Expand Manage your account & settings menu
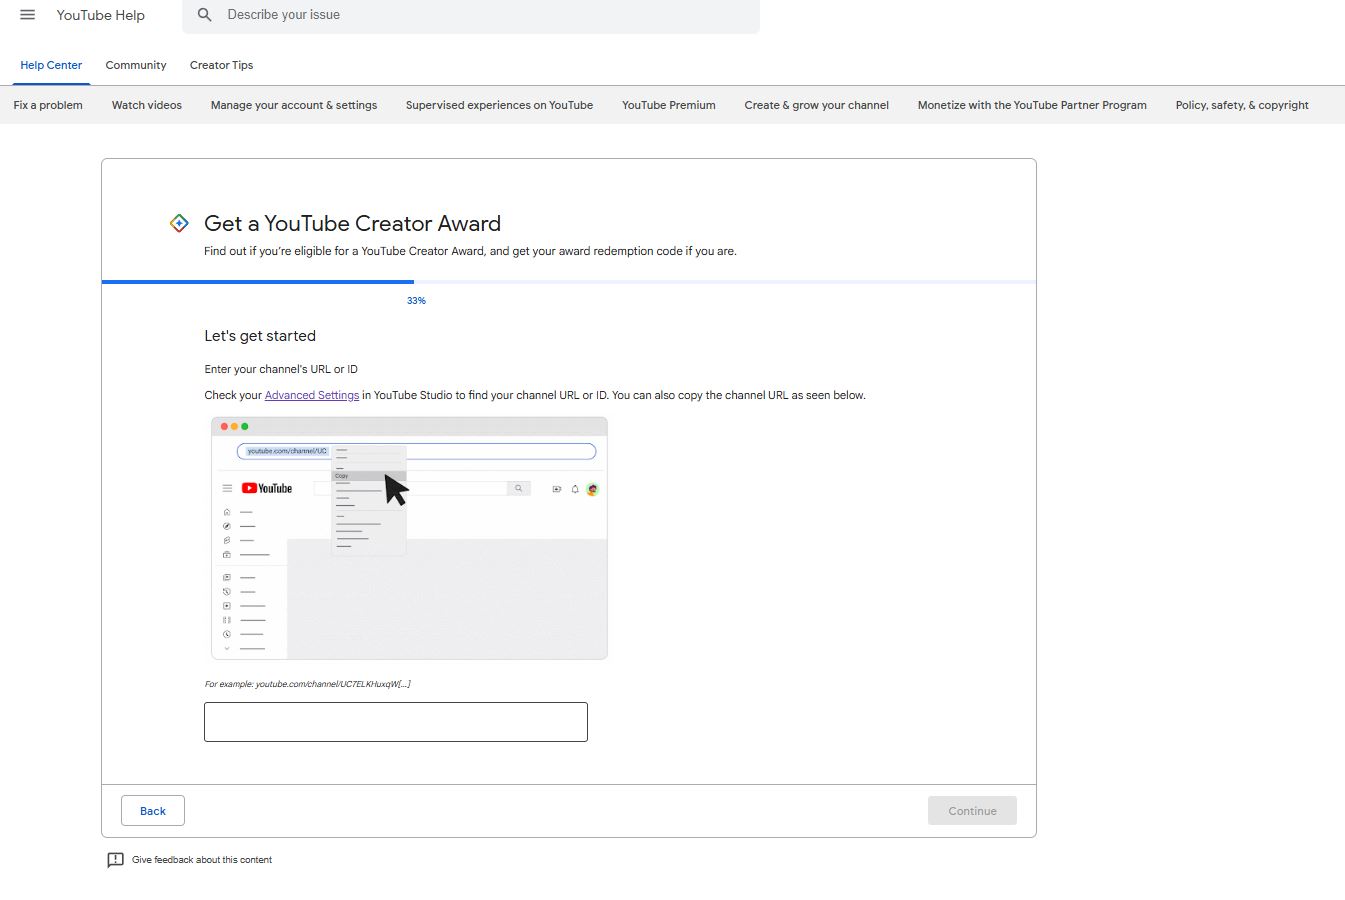The image size is (1345, 900). point(294,105)
